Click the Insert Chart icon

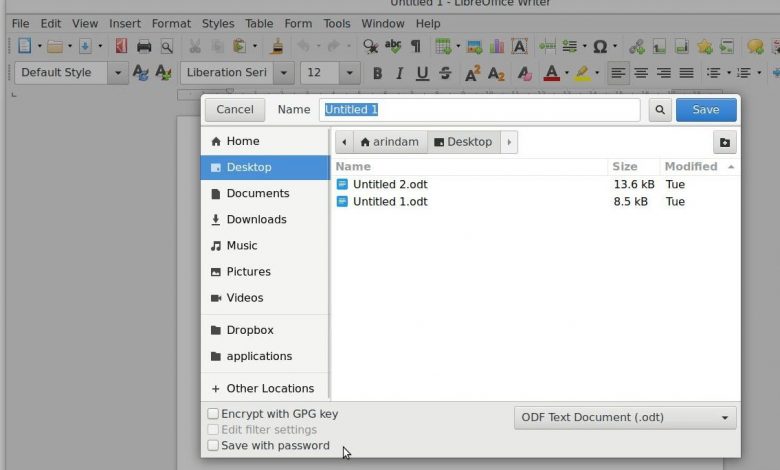click(x=496, y=46)
